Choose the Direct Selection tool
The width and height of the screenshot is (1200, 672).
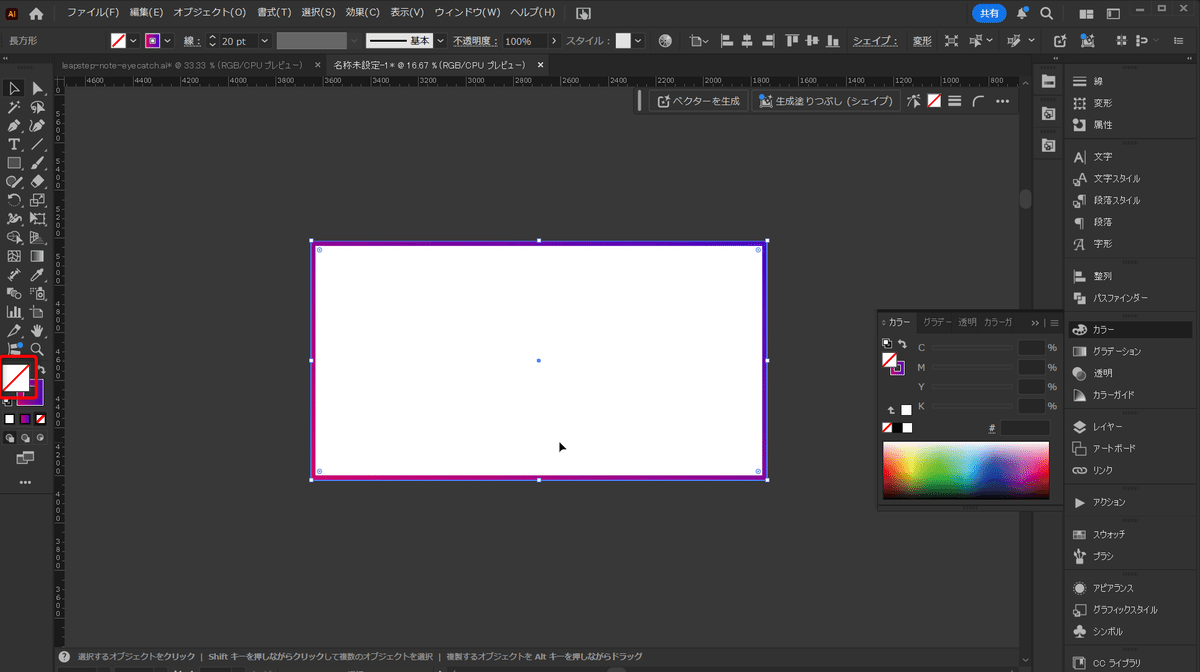pos(37,89)
